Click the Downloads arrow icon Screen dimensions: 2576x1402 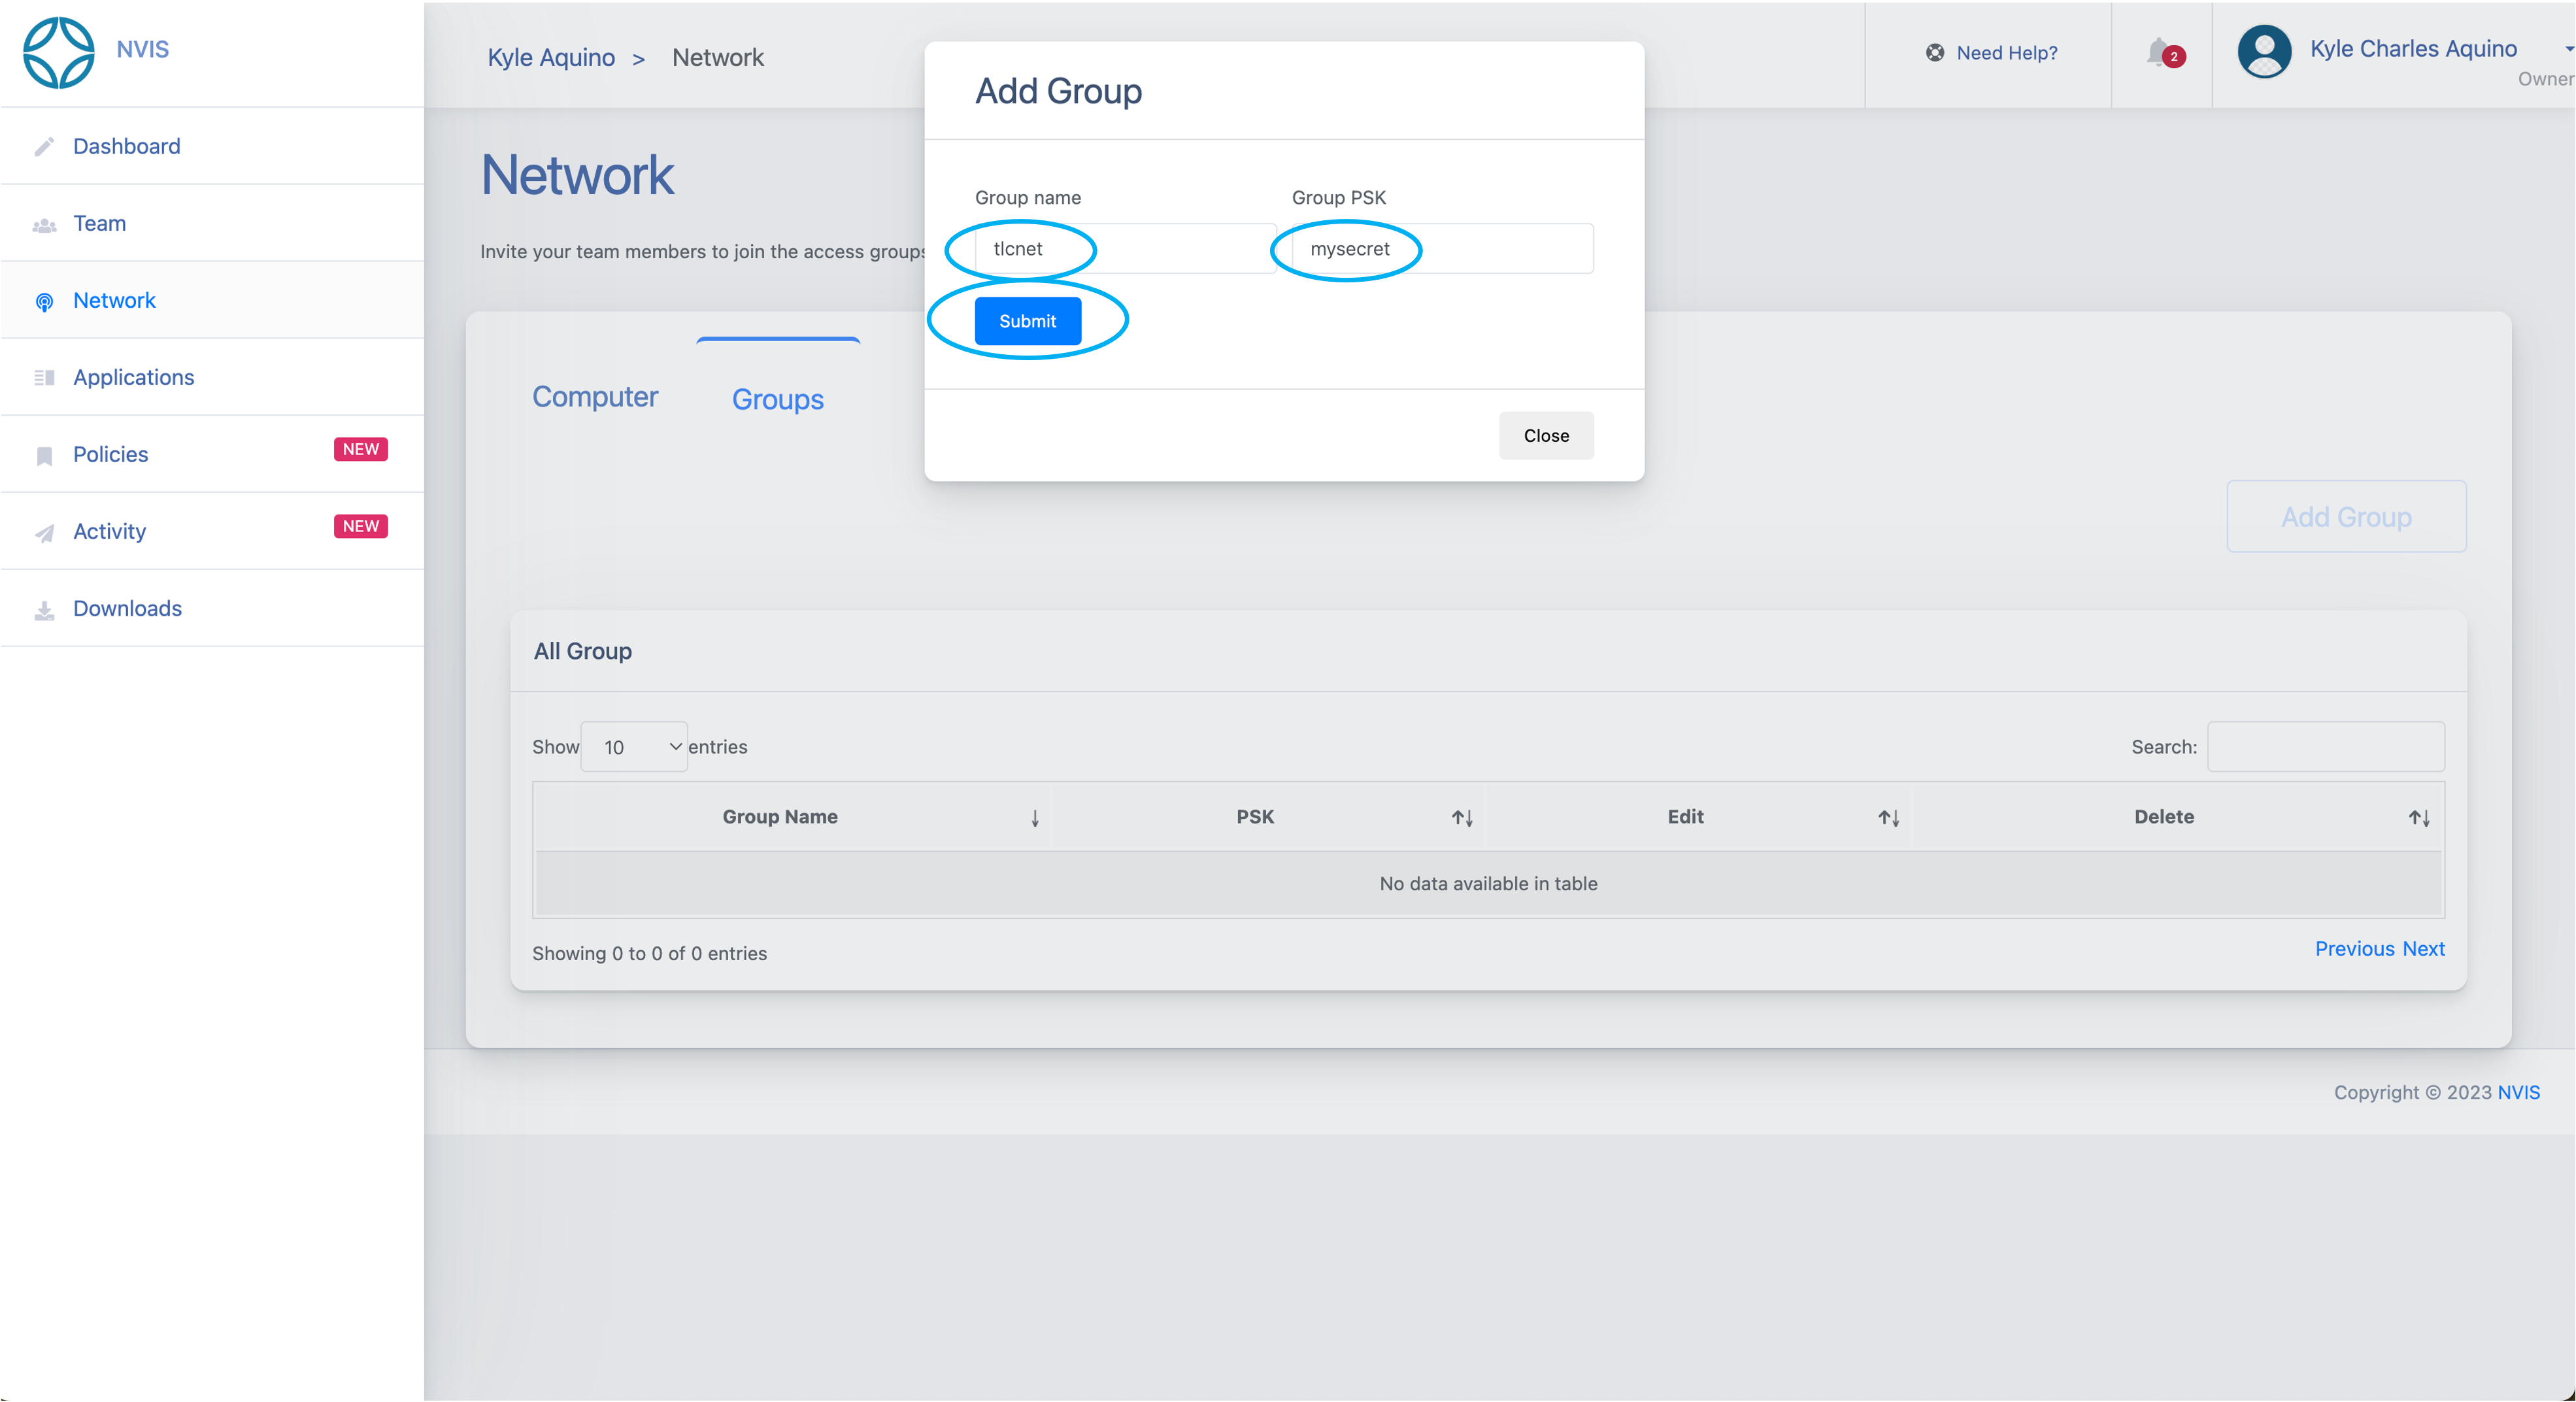pos(44,610)
